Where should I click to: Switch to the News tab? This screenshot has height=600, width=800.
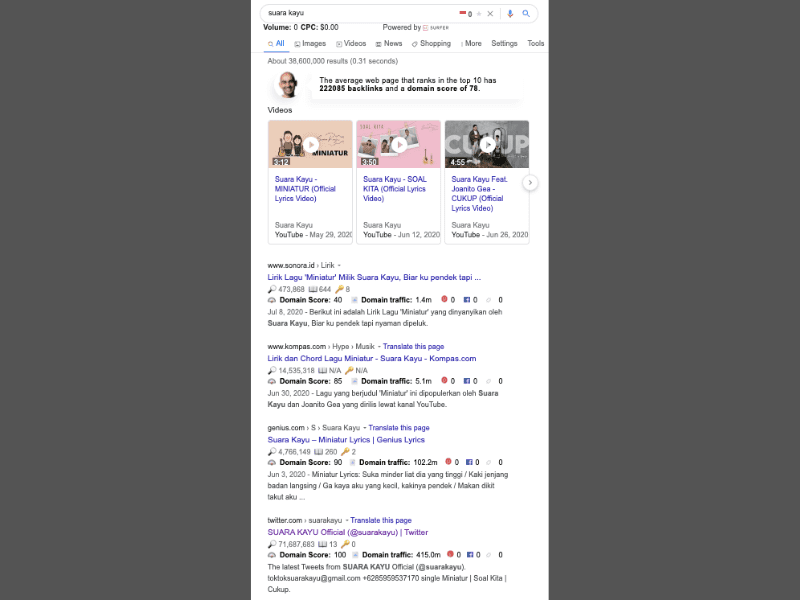(389, 44)
